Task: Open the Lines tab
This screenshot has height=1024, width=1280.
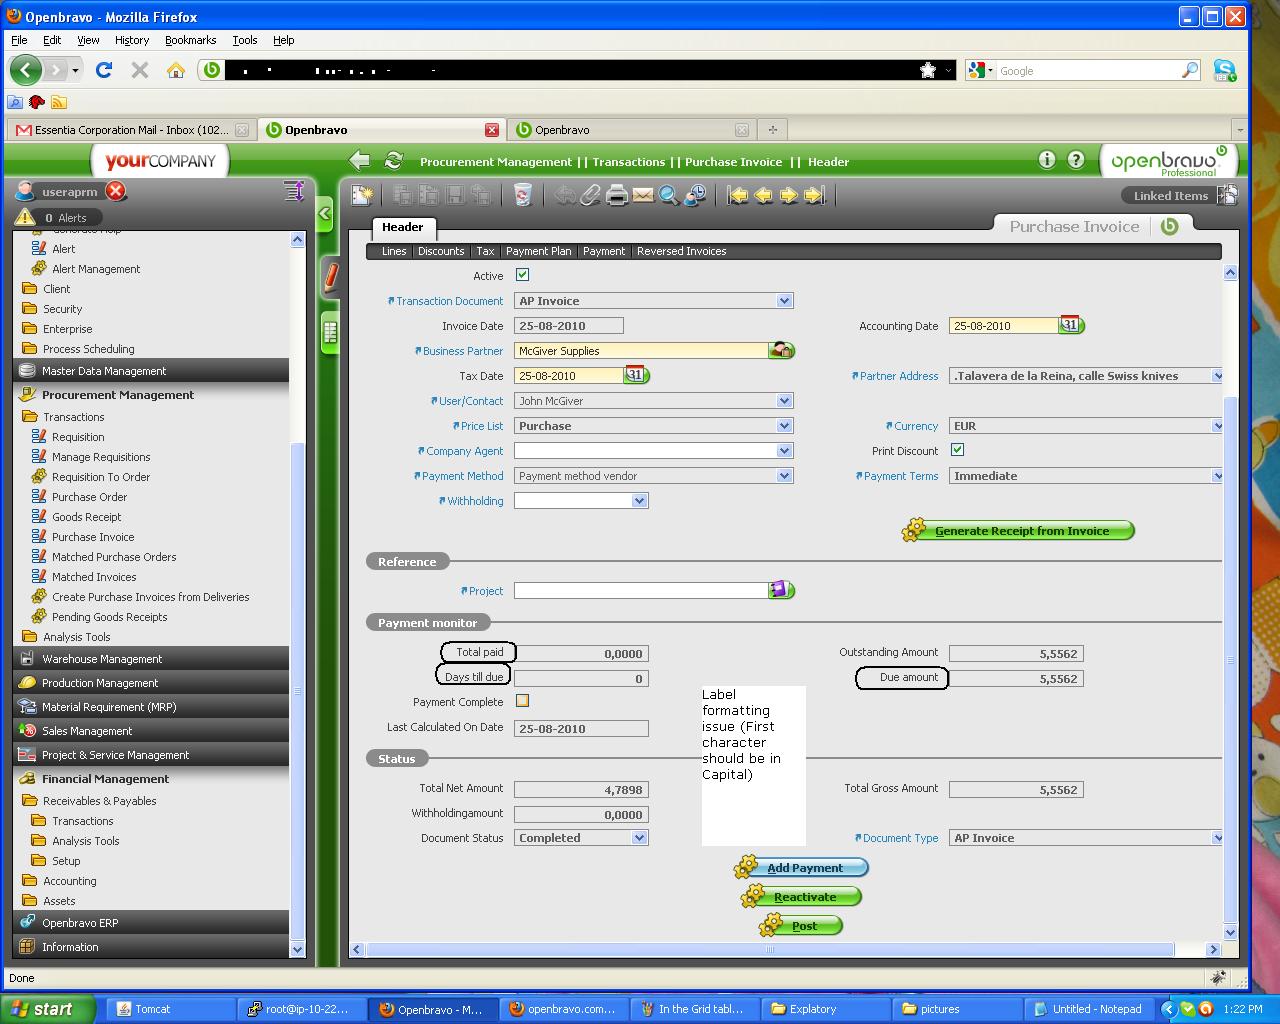Action: click(394, 251)
